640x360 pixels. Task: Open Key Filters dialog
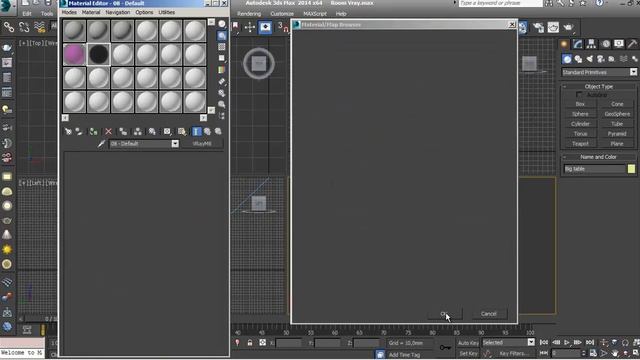pyautogui.click(x=513, y=353)
